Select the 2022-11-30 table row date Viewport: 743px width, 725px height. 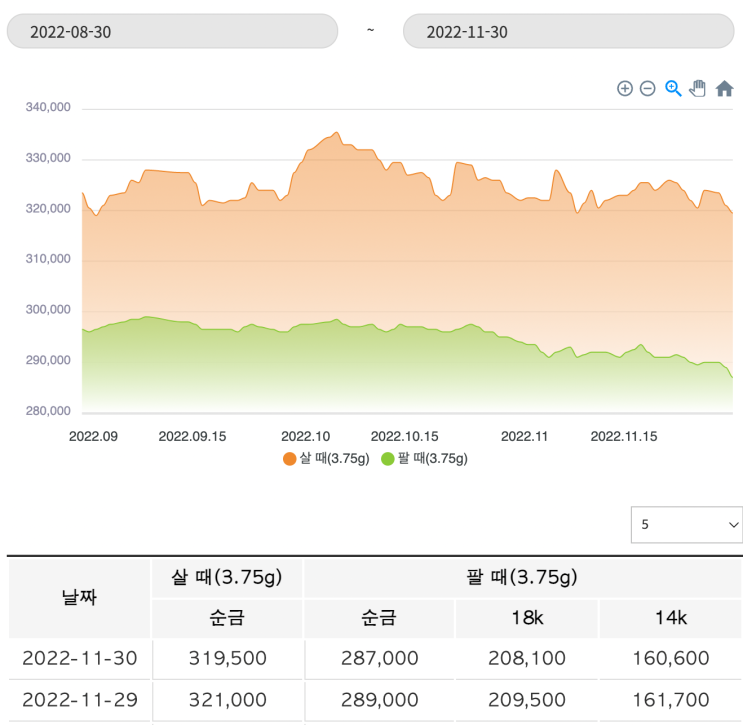click(79, 658)
